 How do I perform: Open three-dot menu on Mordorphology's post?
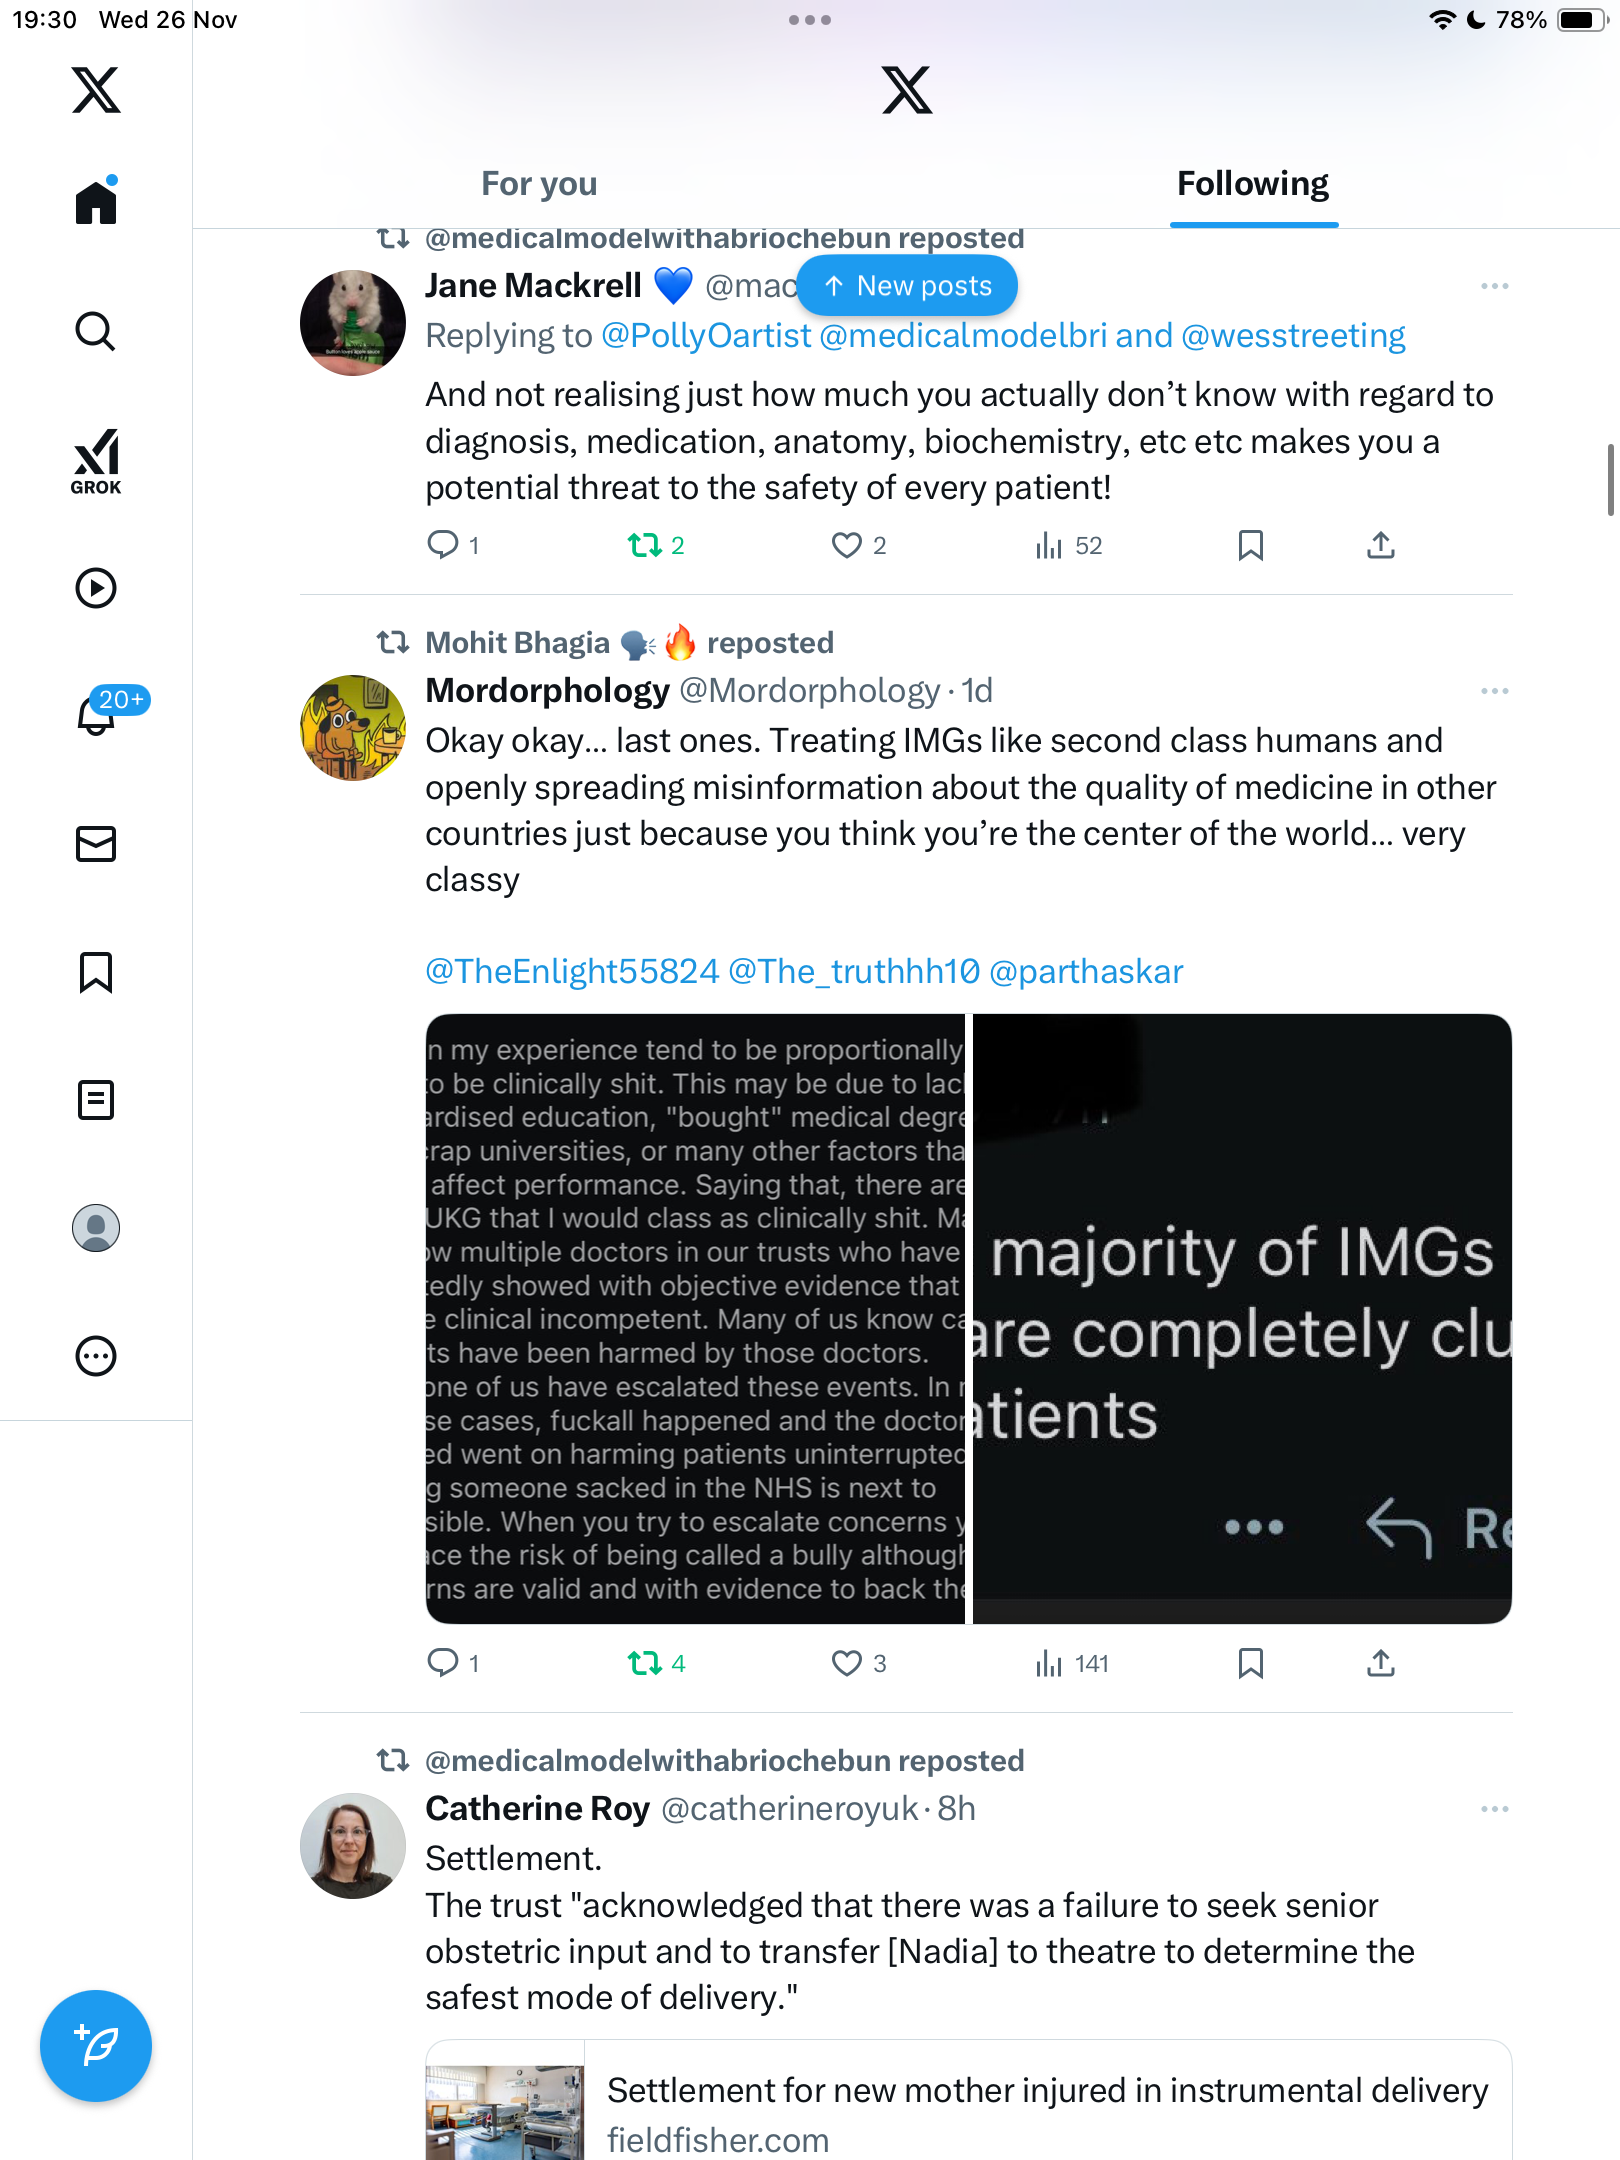[x=1494, y=691]
